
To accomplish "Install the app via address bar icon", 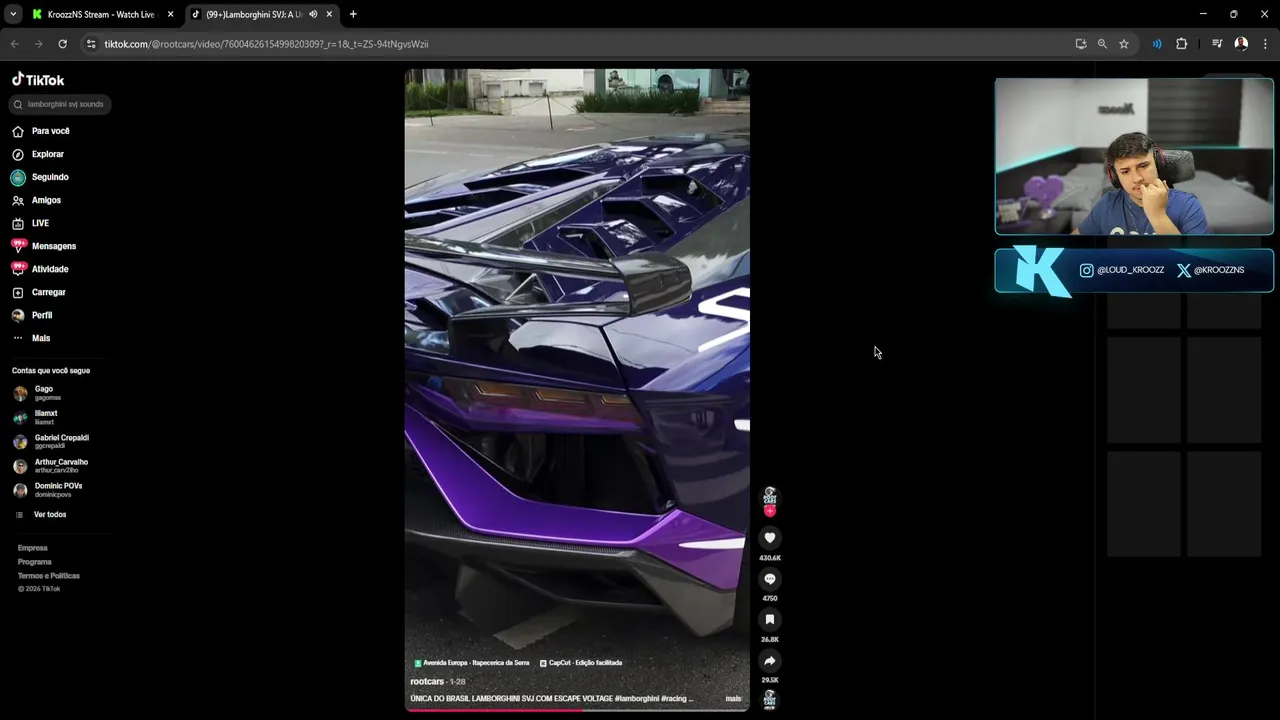I will point(1081,44).
